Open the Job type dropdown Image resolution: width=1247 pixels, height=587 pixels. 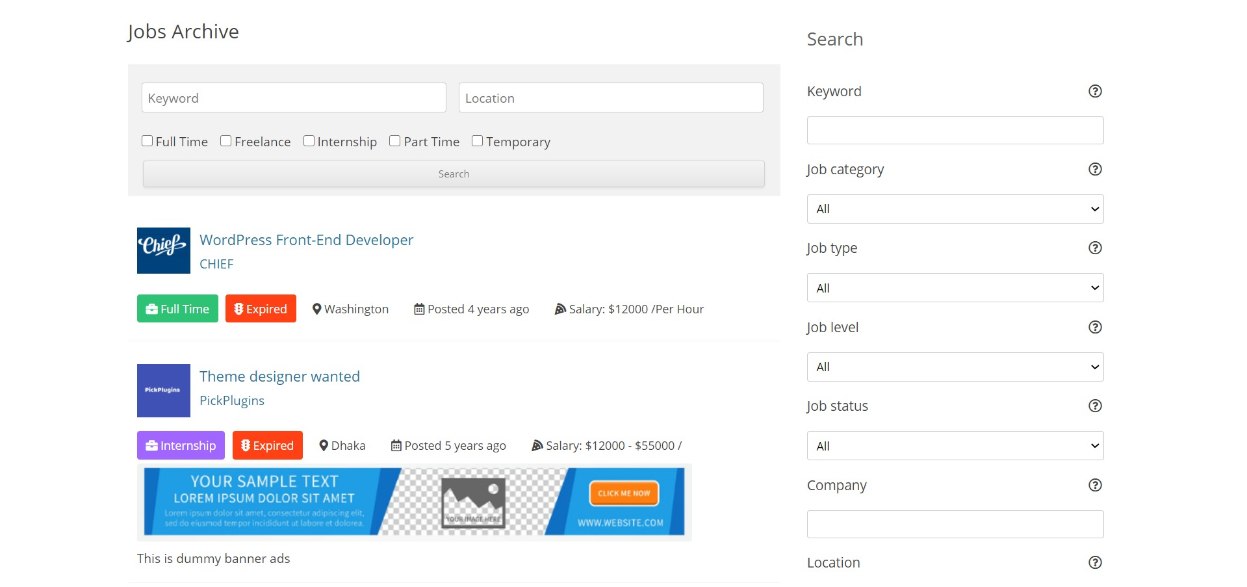pos(955,288)
